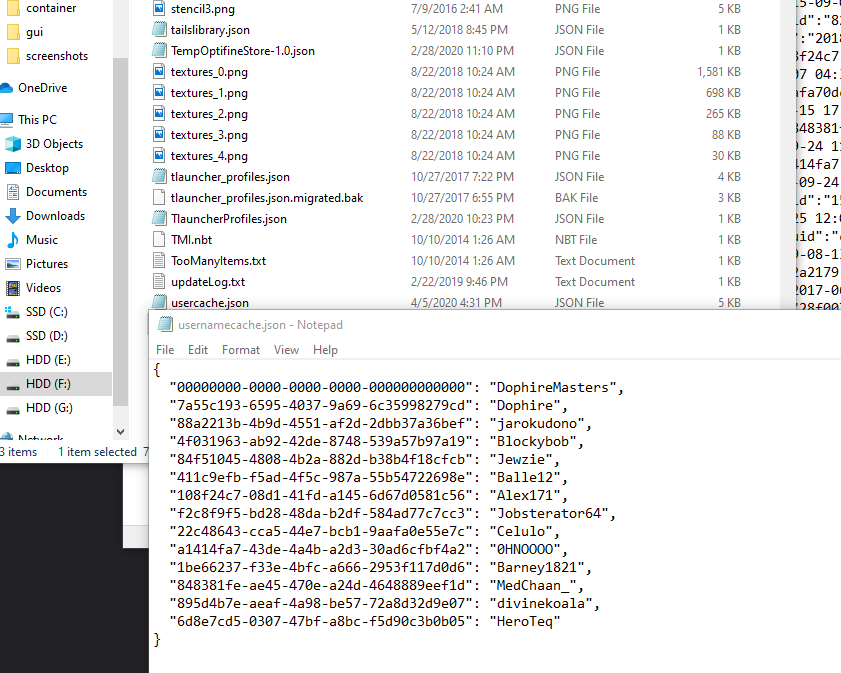Click the 698 KB size cell

pyautogui.click(x=723, y=93)
